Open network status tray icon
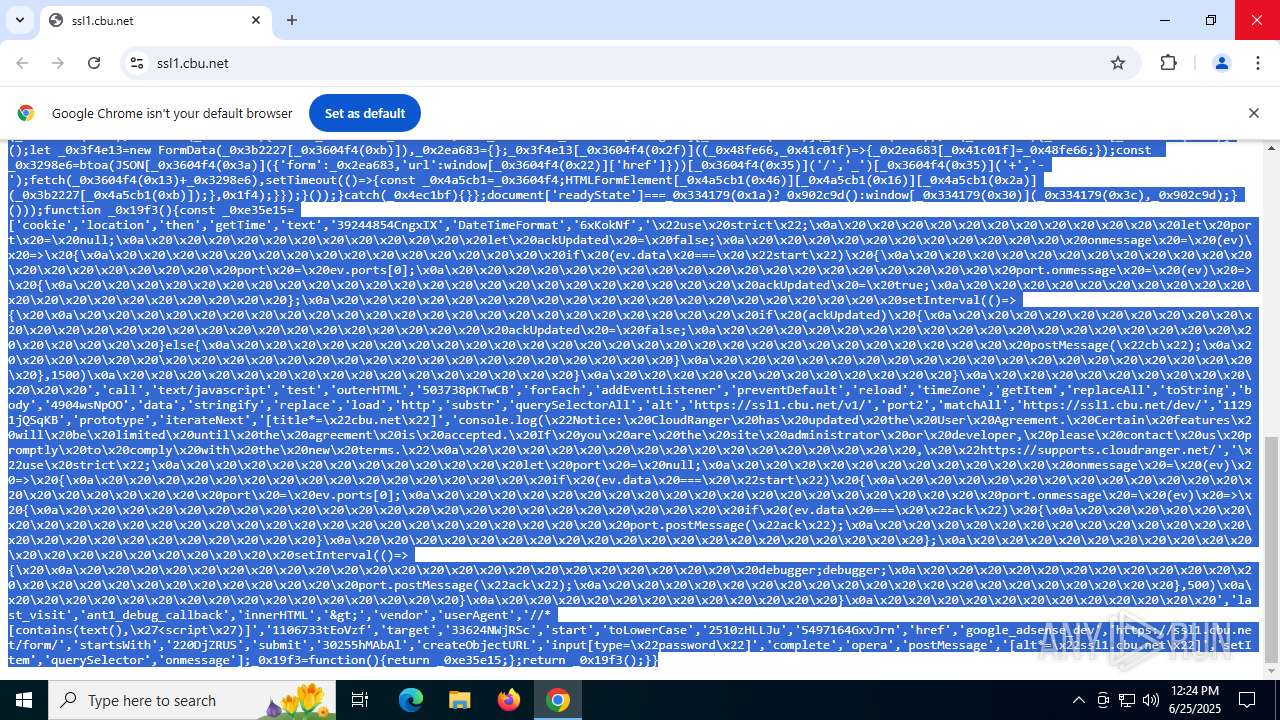Image resolution: width=1280 pixels, height=720 pixels. (1127, 700)
